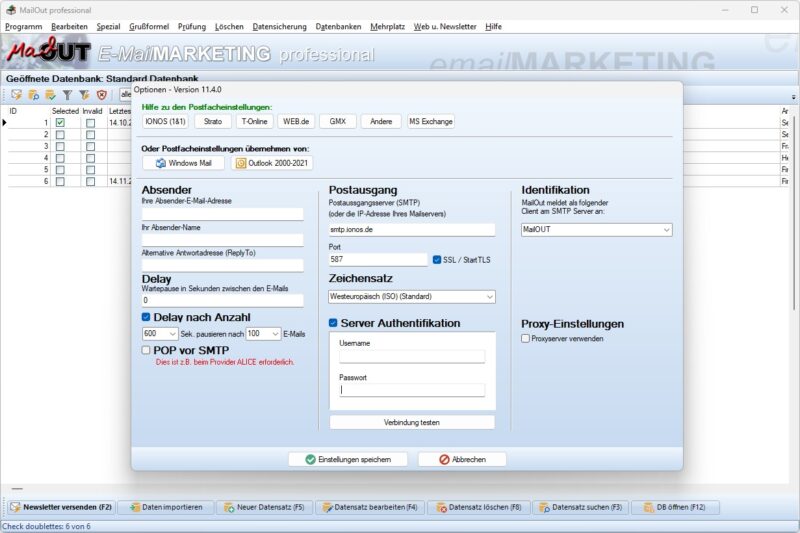
Task: Click the main window vertical scrollbar
Action: point(794,214)
